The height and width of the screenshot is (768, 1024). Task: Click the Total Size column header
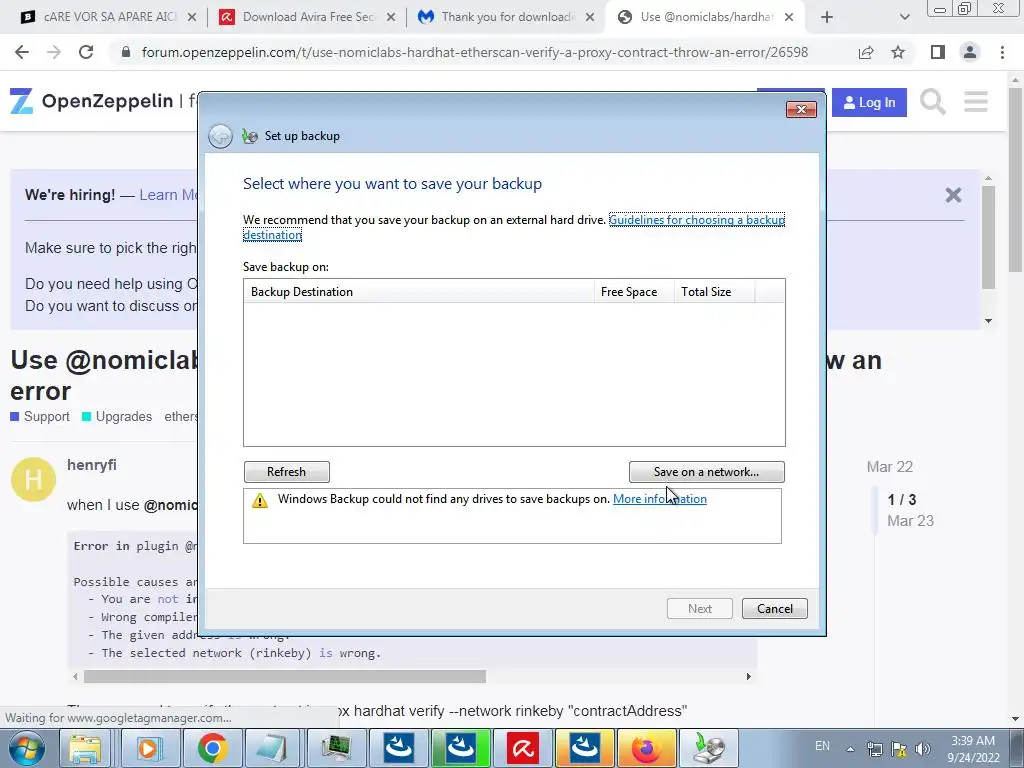click(x=714, y=292)
